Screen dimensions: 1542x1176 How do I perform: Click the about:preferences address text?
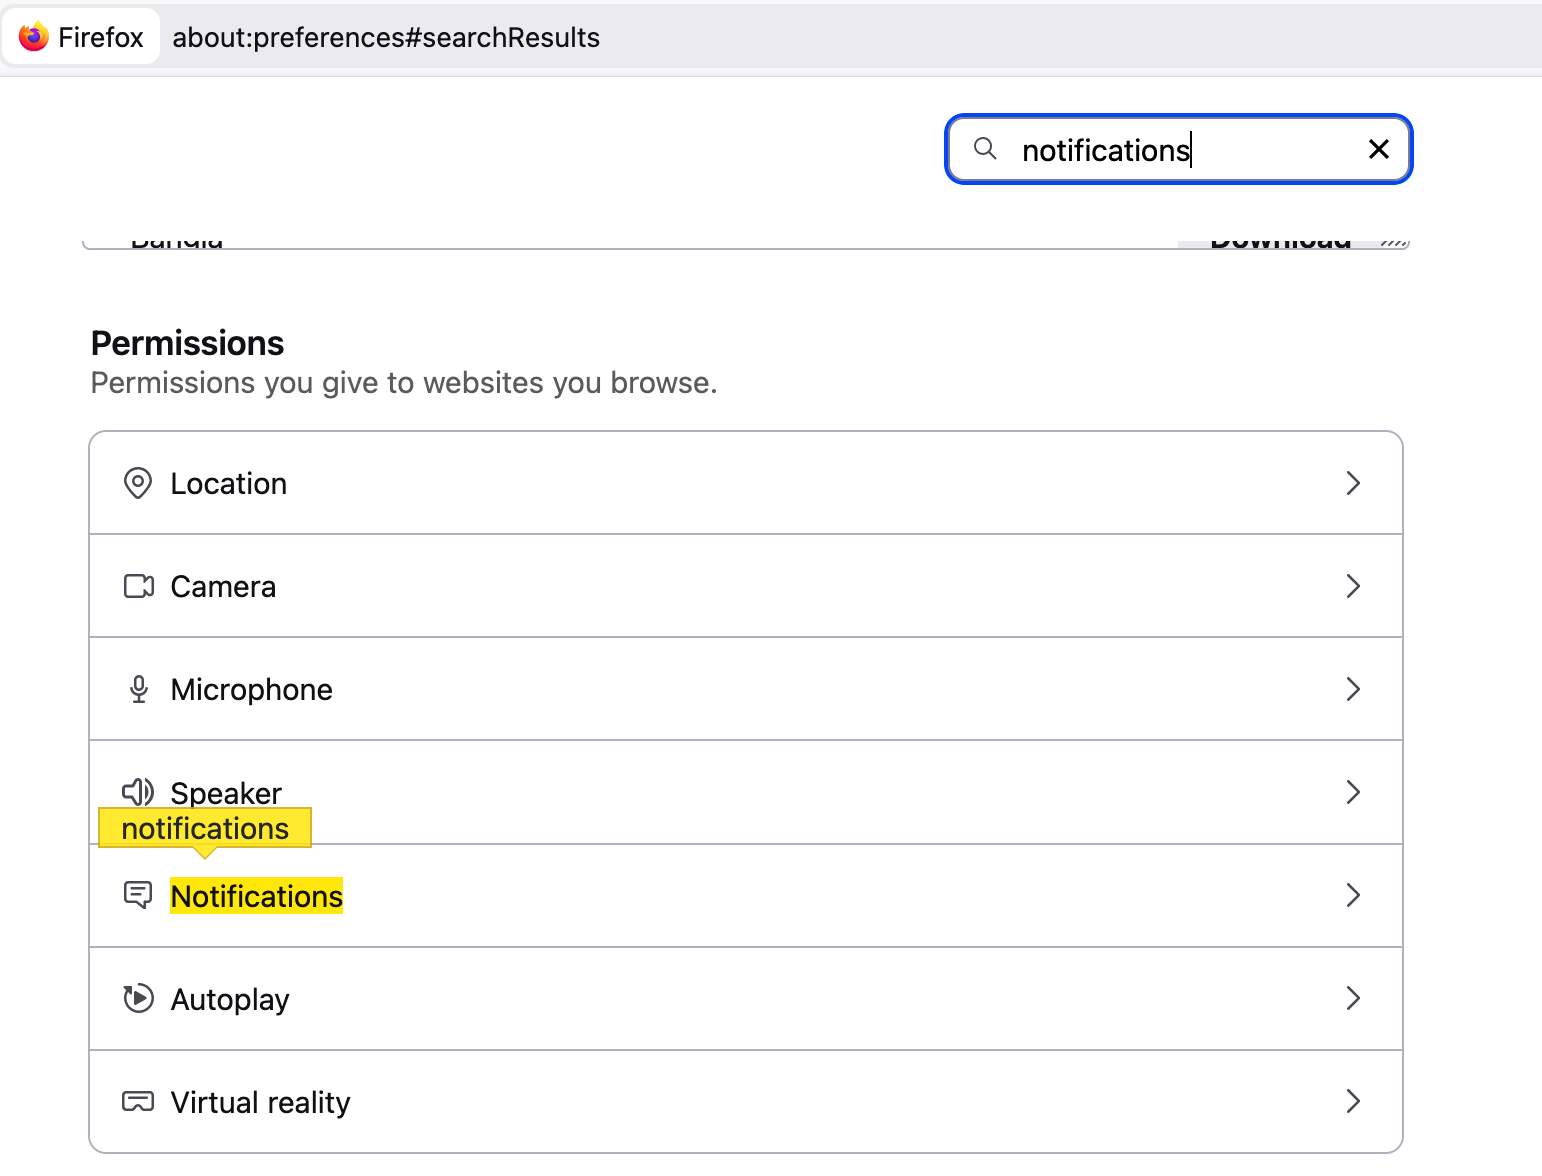point(386,38)
